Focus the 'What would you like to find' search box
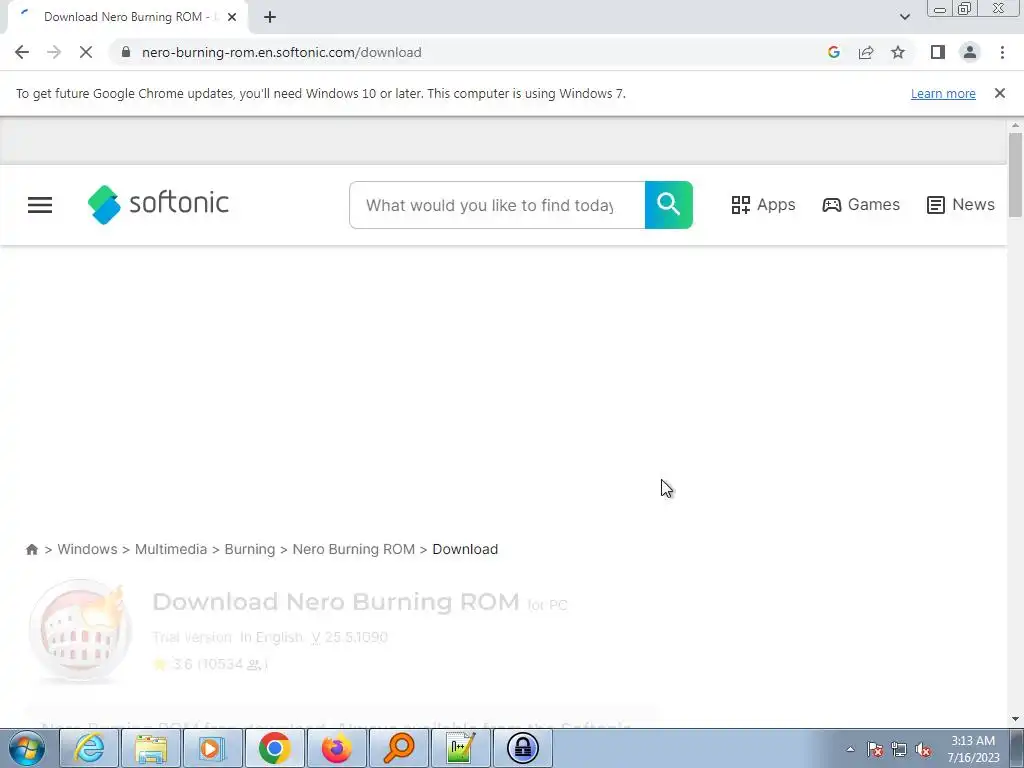 click(497, 205)
